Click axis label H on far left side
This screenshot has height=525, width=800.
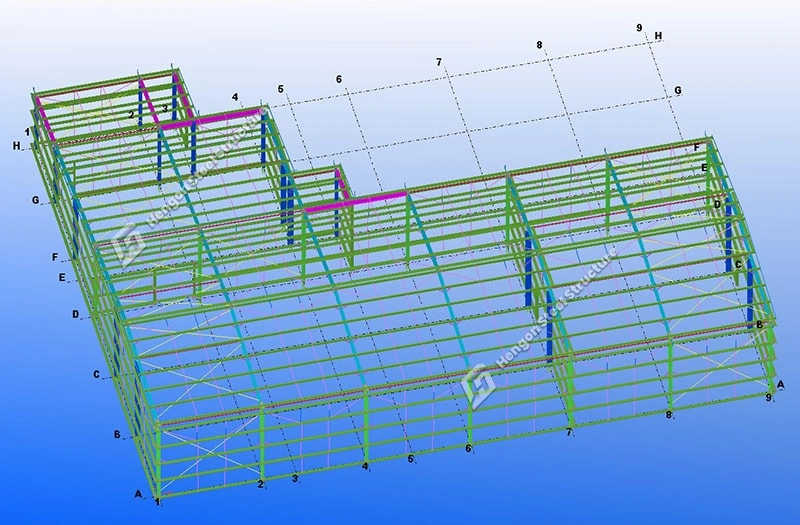(x=17, y=146)
